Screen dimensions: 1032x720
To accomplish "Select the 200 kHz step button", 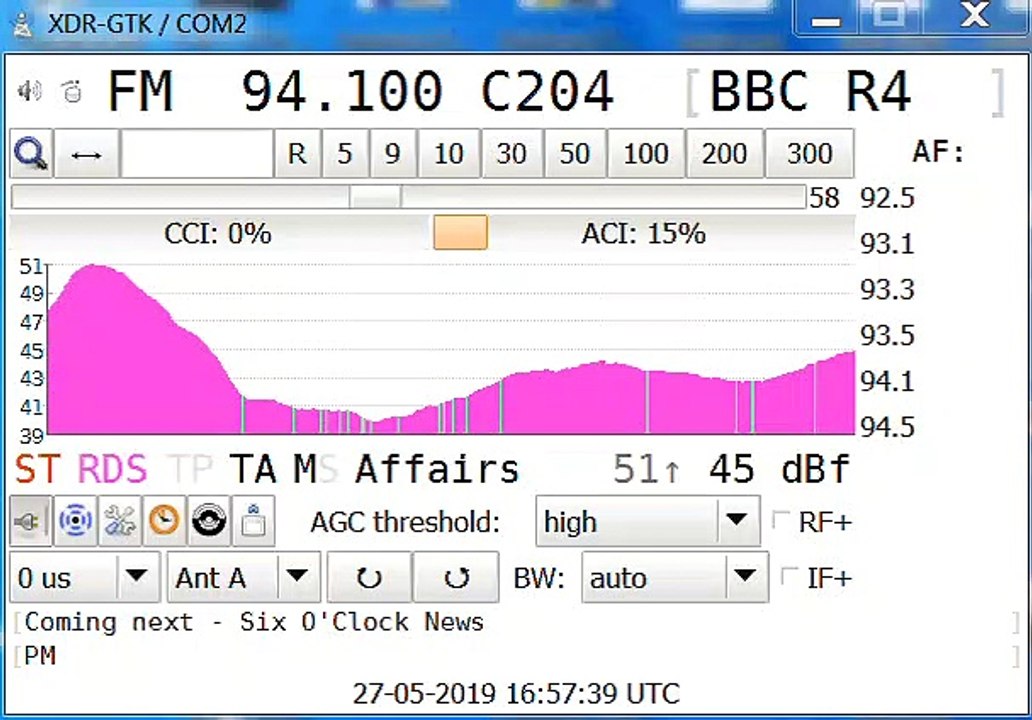I will point(724,154).
